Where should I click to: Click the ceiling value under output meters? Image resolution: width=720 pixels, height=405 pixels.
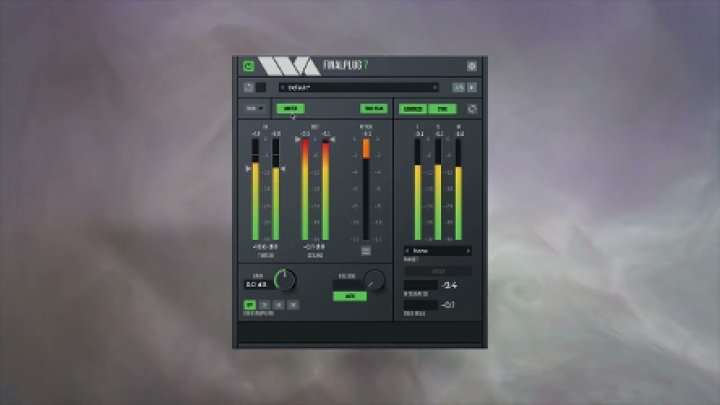click(315, 247)
